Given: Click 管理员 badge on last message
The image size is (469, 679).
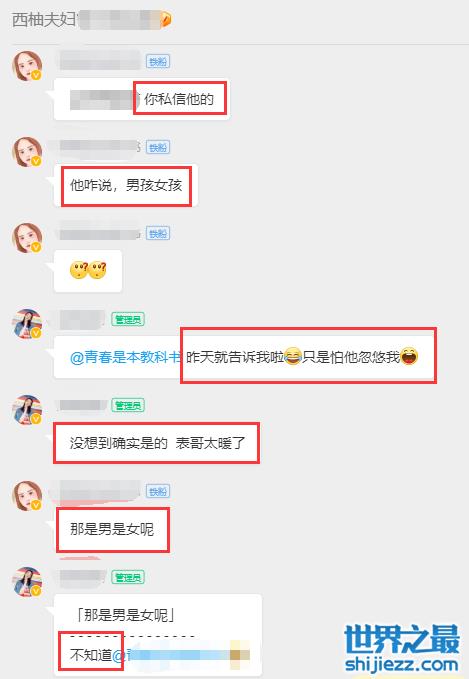Looking at the screenshot, I should coord(128,577).
